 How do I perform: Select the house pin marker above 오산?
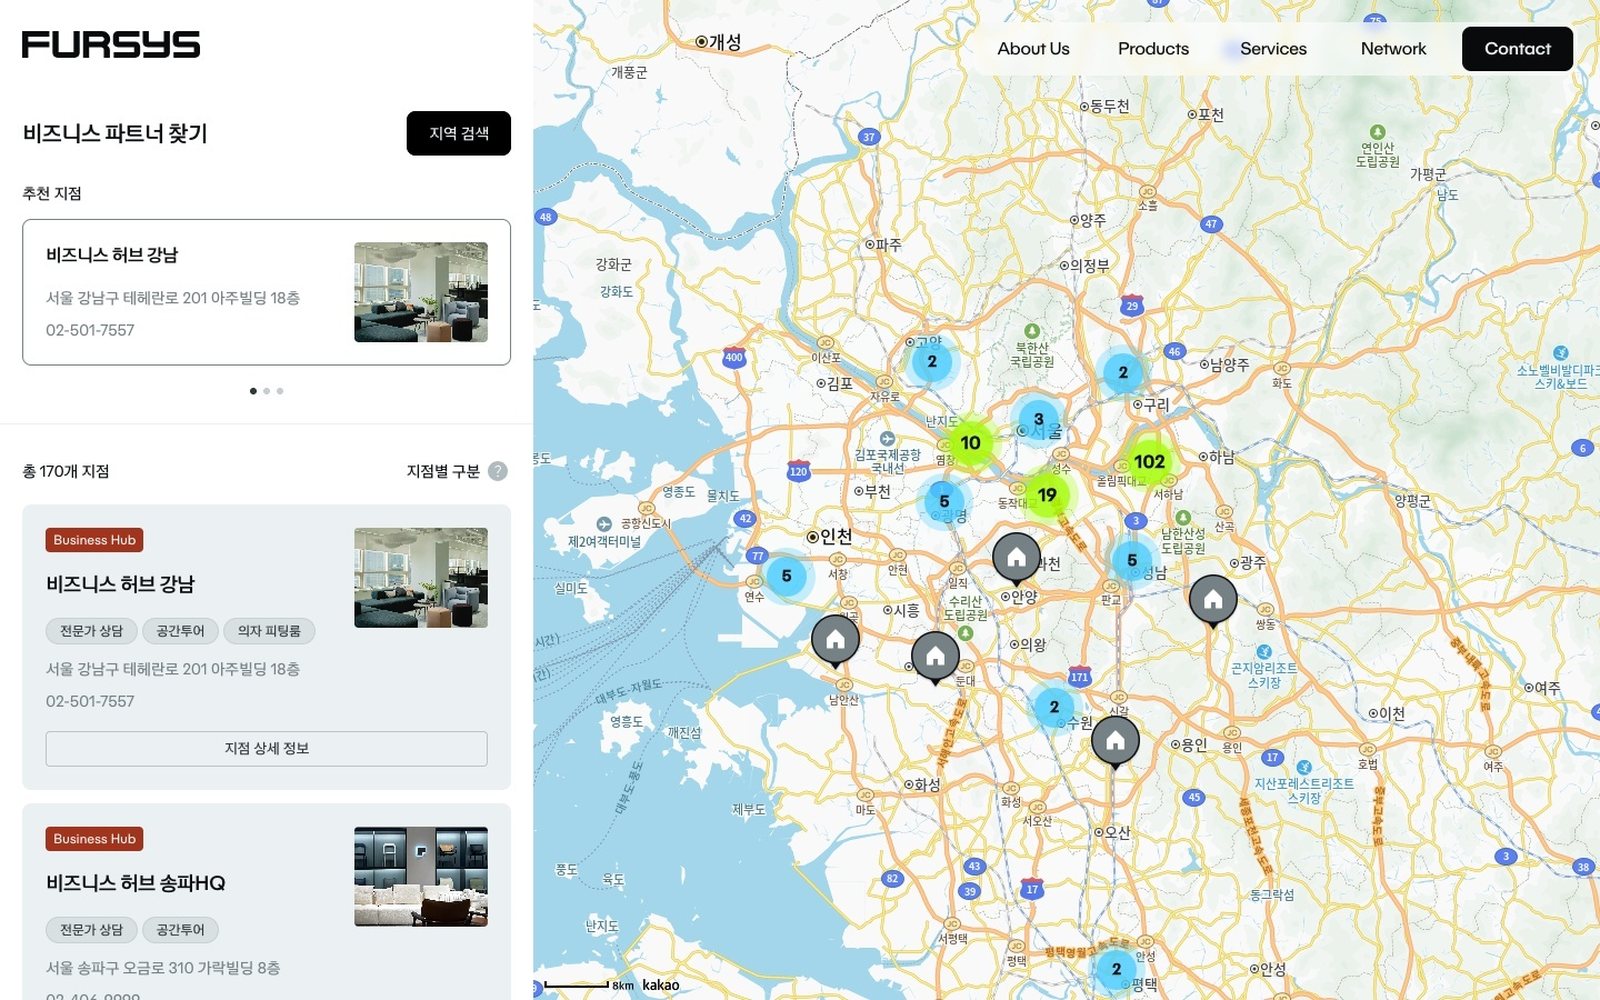(1115, 743)
